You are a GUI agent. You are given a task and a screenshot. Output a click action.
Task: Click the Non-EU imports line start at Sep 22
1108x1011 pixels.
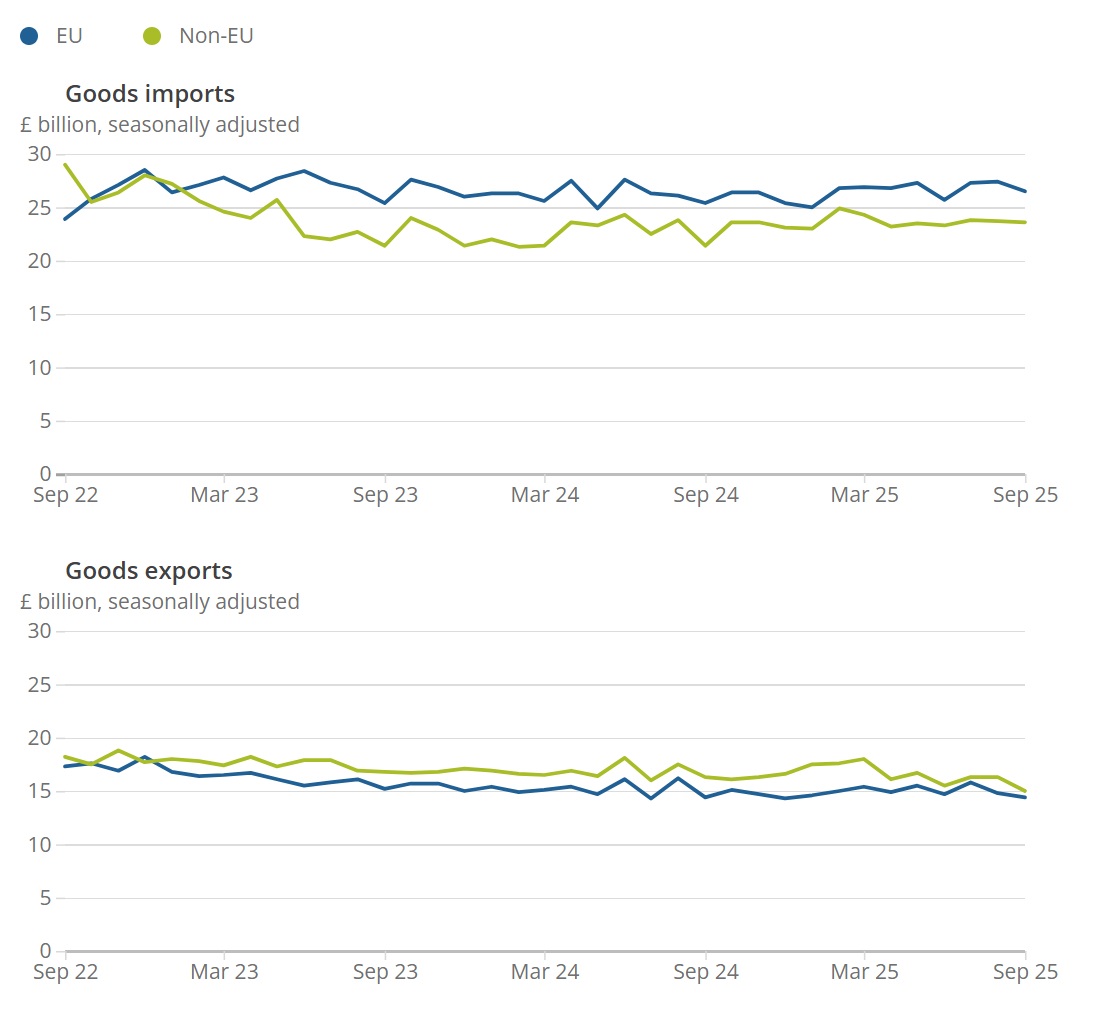[x=65, y=164]
